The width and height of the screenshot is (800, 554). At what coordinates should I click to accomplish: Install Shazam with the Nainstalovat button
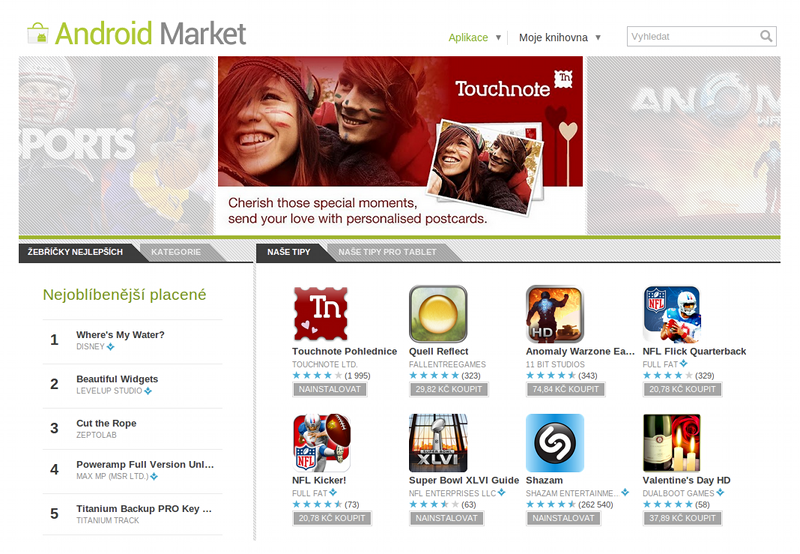[563, 518]
